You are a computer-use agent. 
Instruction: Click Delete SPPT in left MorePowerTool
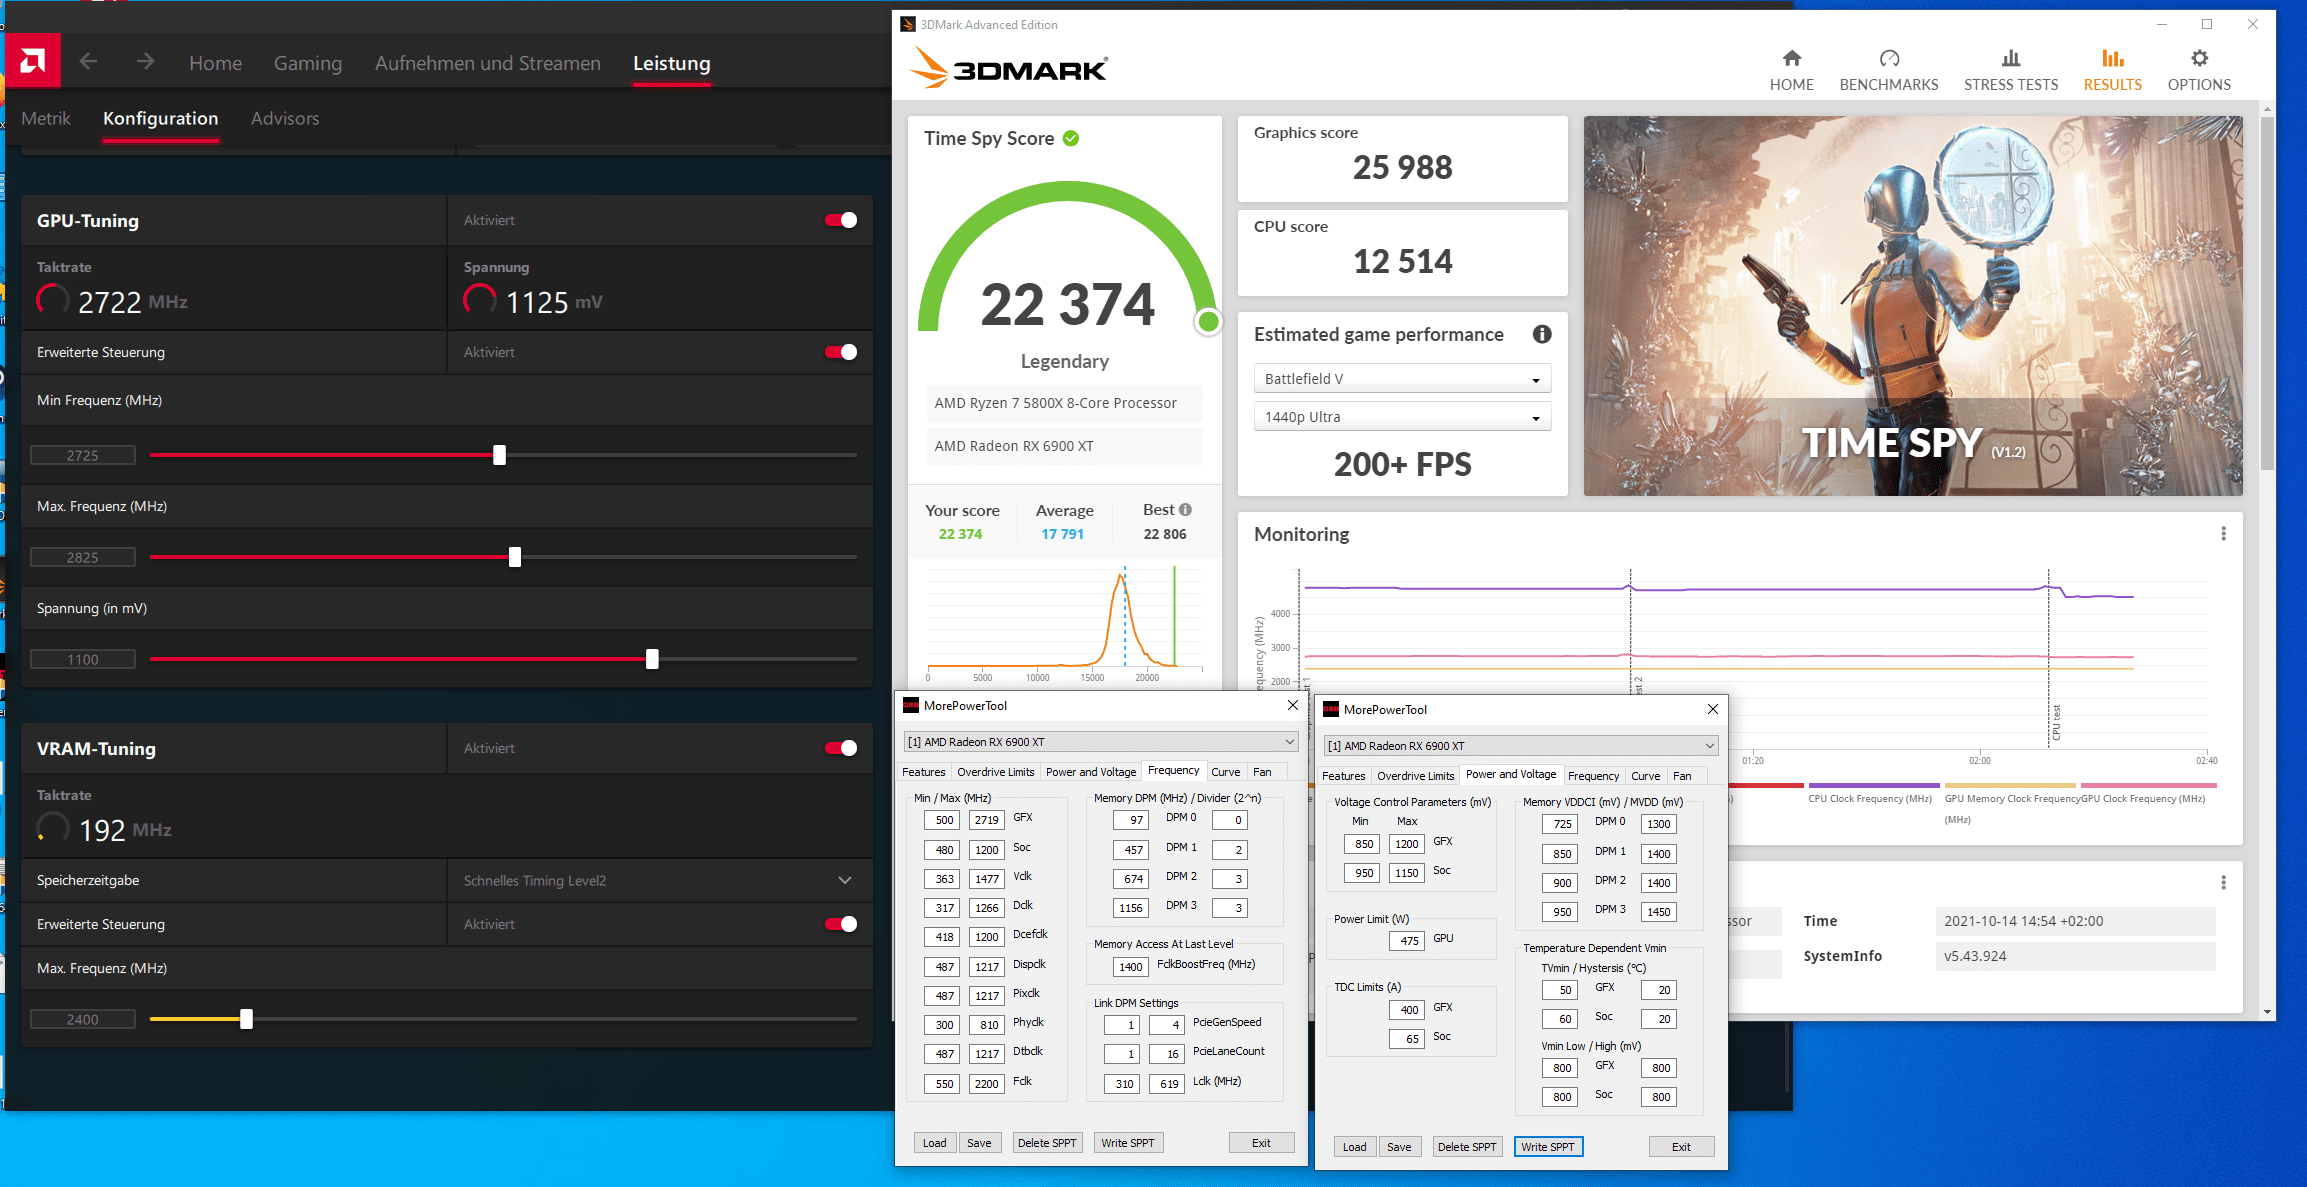(x=1046, y=1143)
